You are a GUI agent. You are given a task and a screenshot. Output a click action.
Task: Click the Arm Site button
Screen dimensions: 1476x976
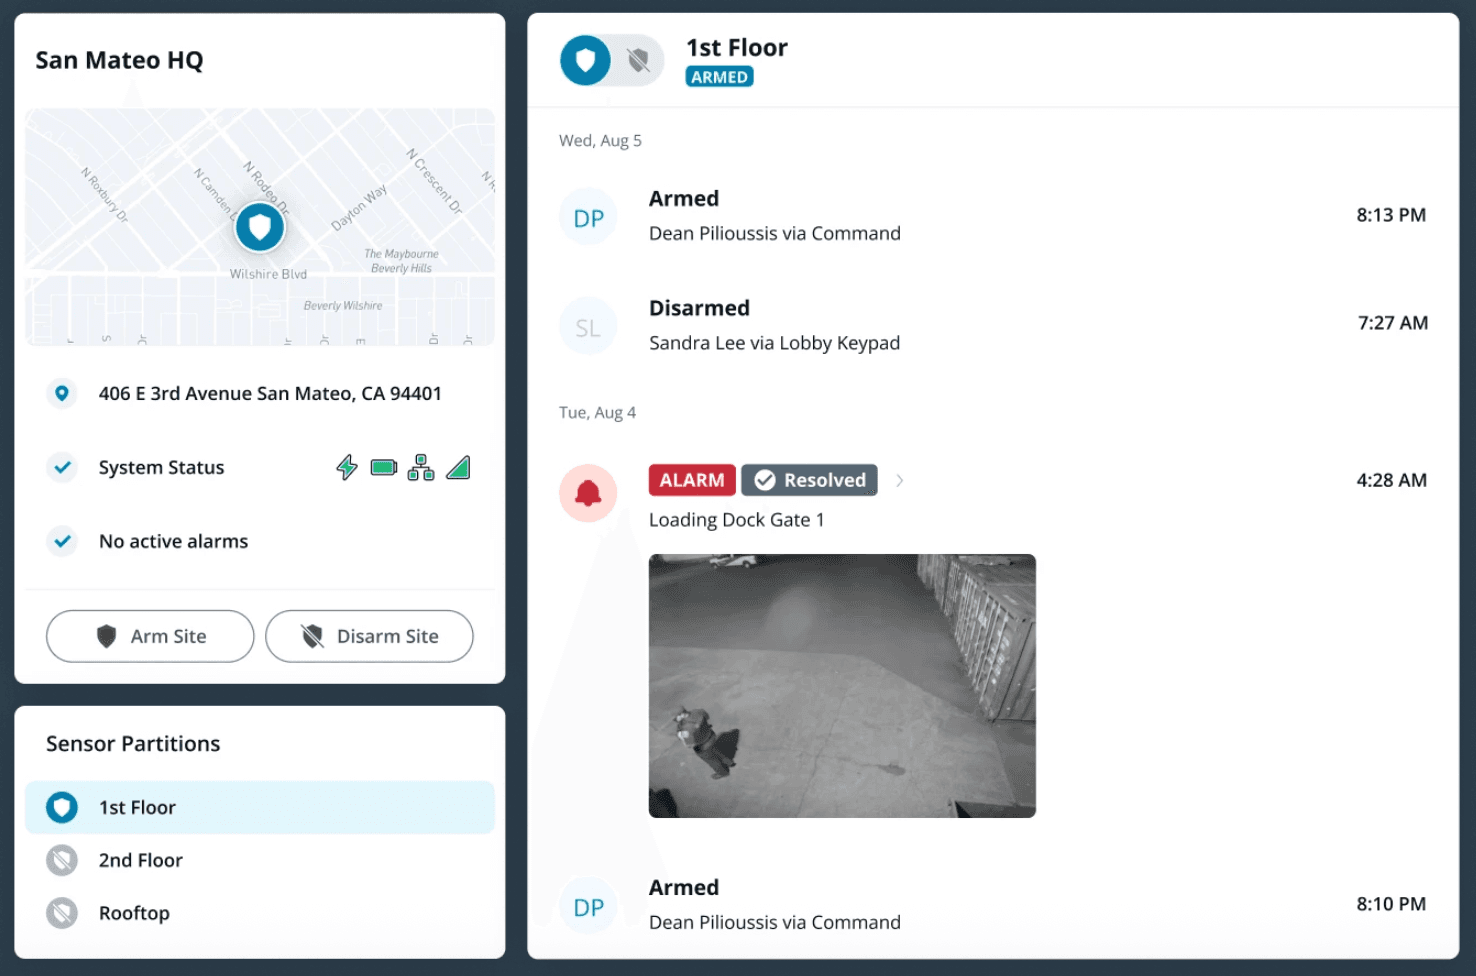click(x=150, y=636)
